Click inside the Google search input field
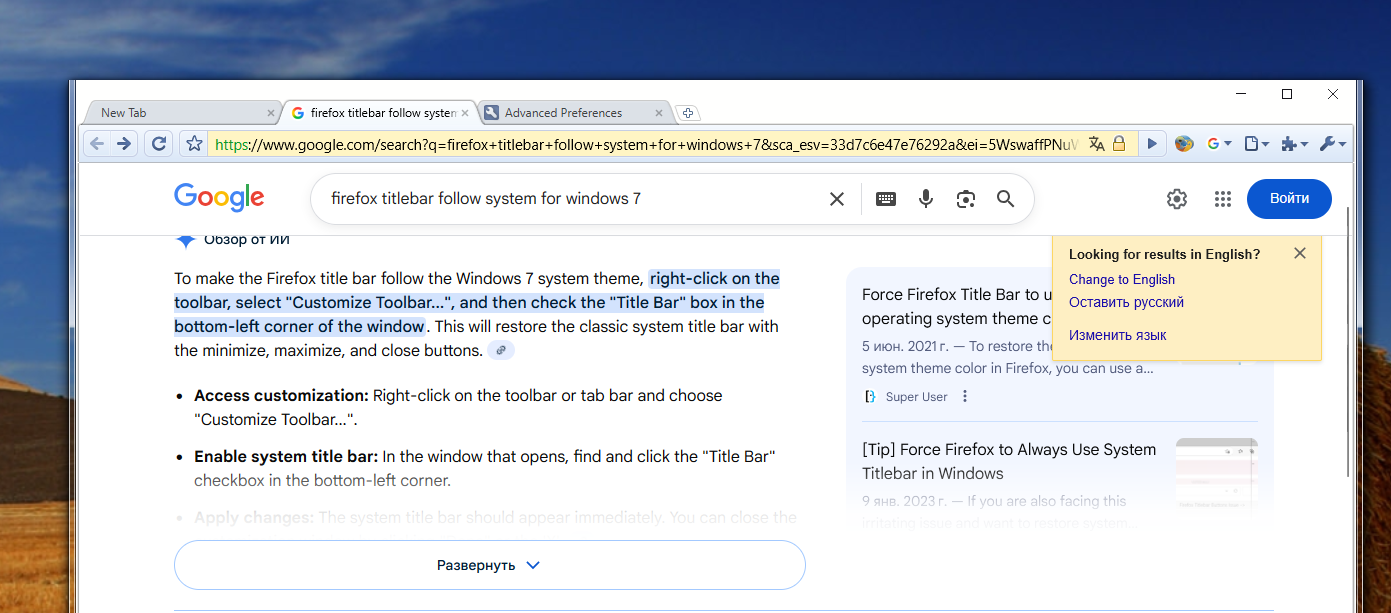The width and height of the screenshot is (1391, 613). pos(570,199)
